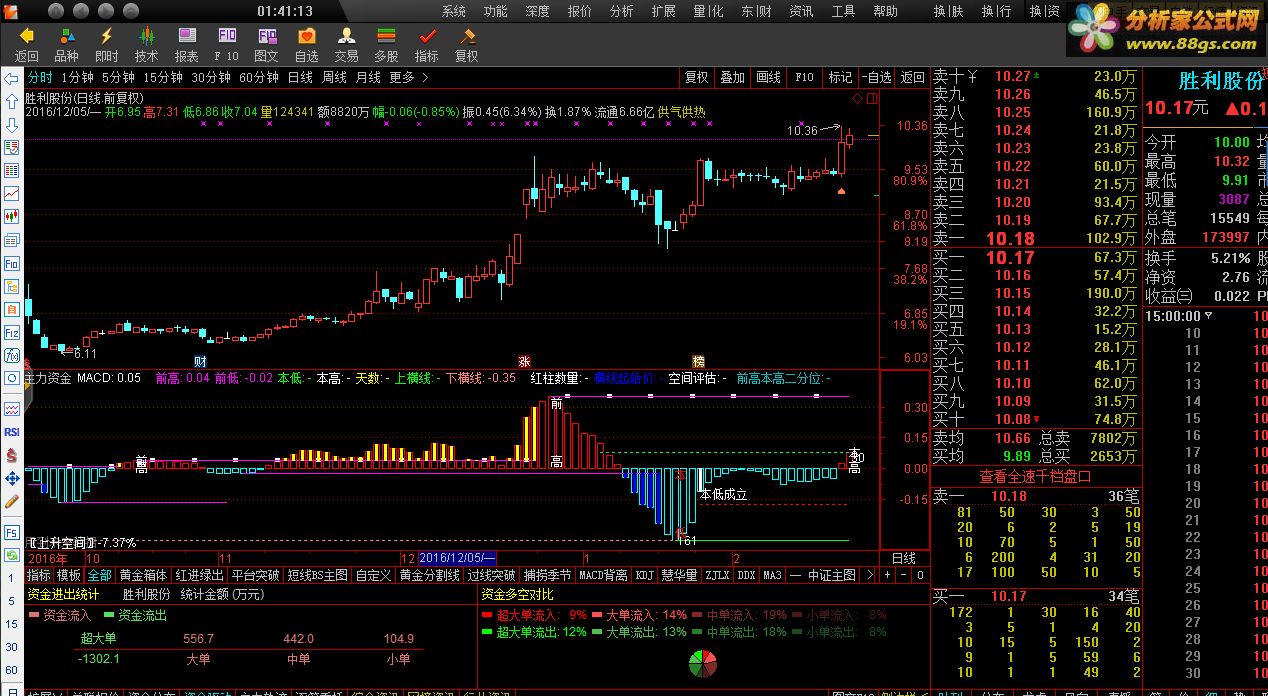Click the four-way move arrows sidebar icon
The height and width of the screenshot is (696, 1268).
(12, 478)
